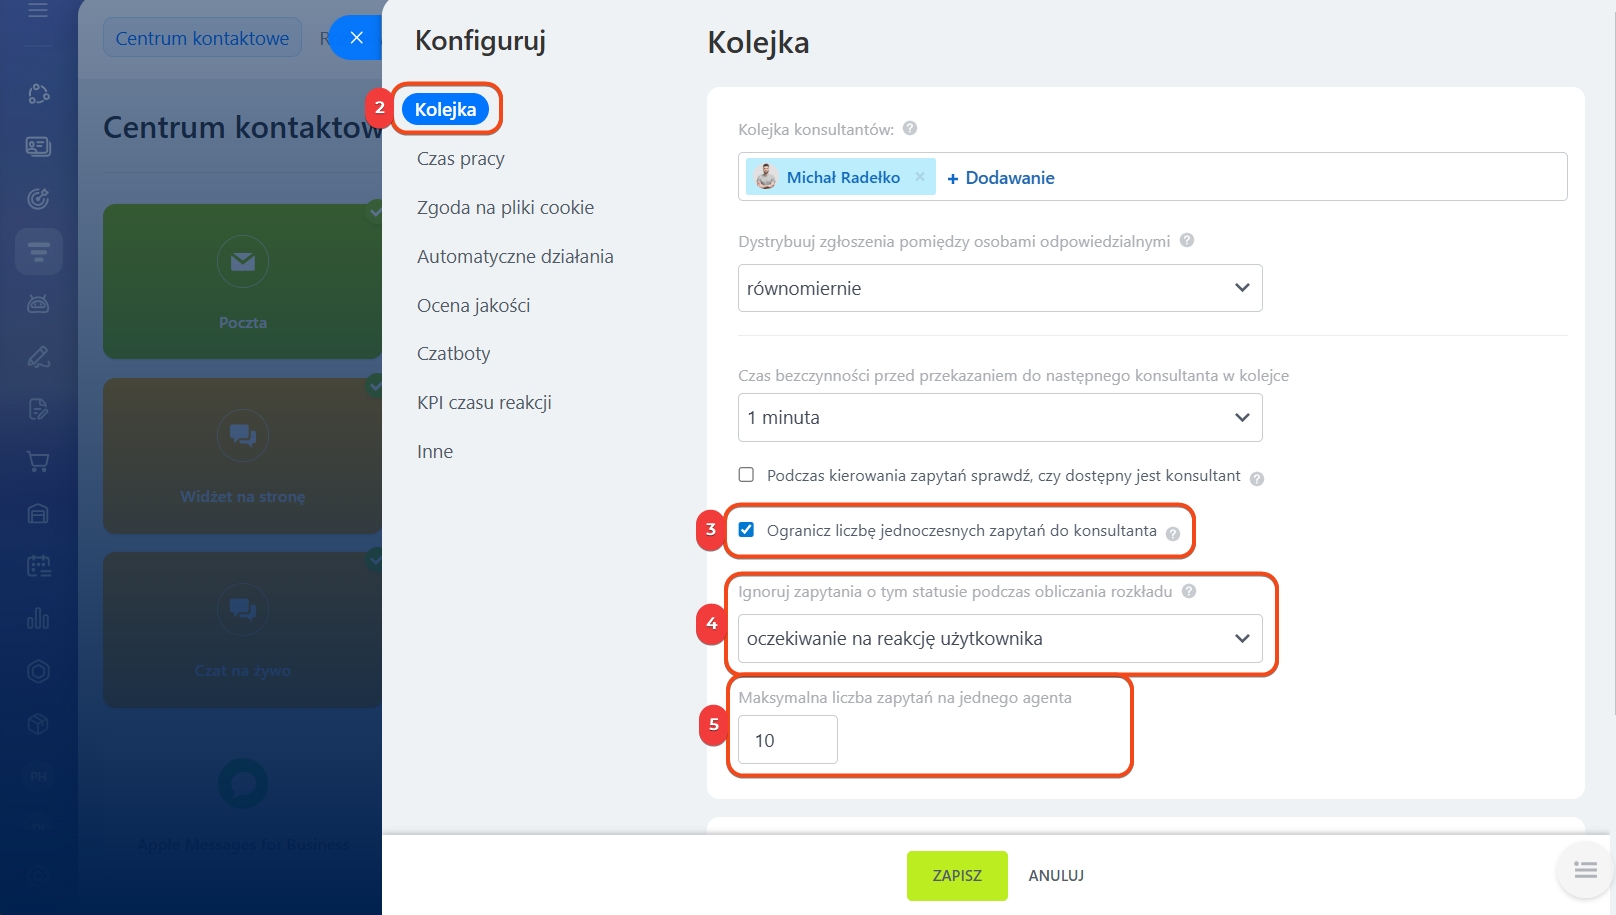Expand oczekiwanie na reakcję użytkownika dropdown
This screenshot has height=915, width=1616.
[1000, 638]
